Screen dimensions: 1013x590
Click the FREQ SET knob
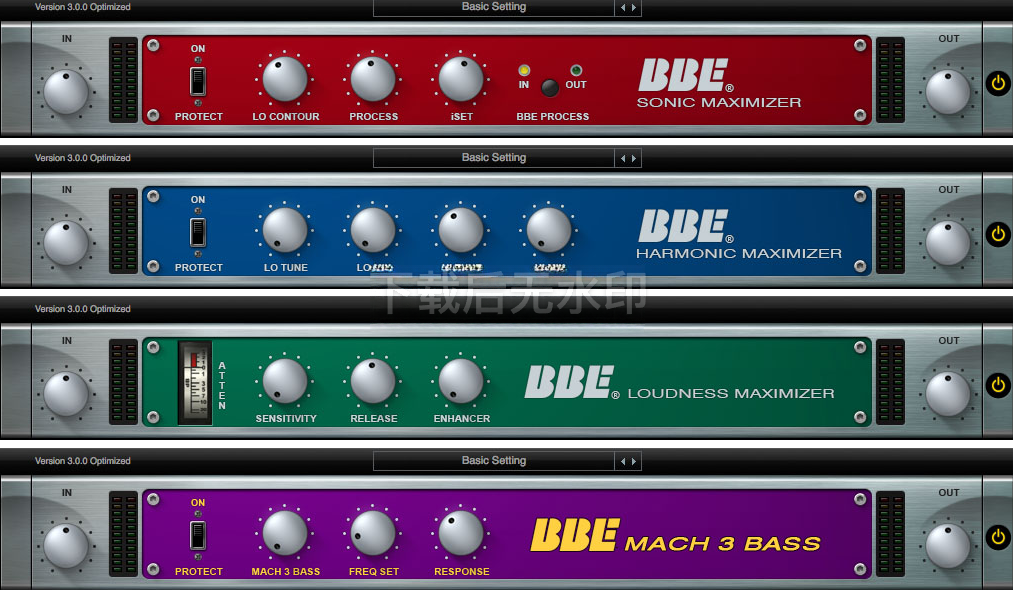tap(373, 533)
